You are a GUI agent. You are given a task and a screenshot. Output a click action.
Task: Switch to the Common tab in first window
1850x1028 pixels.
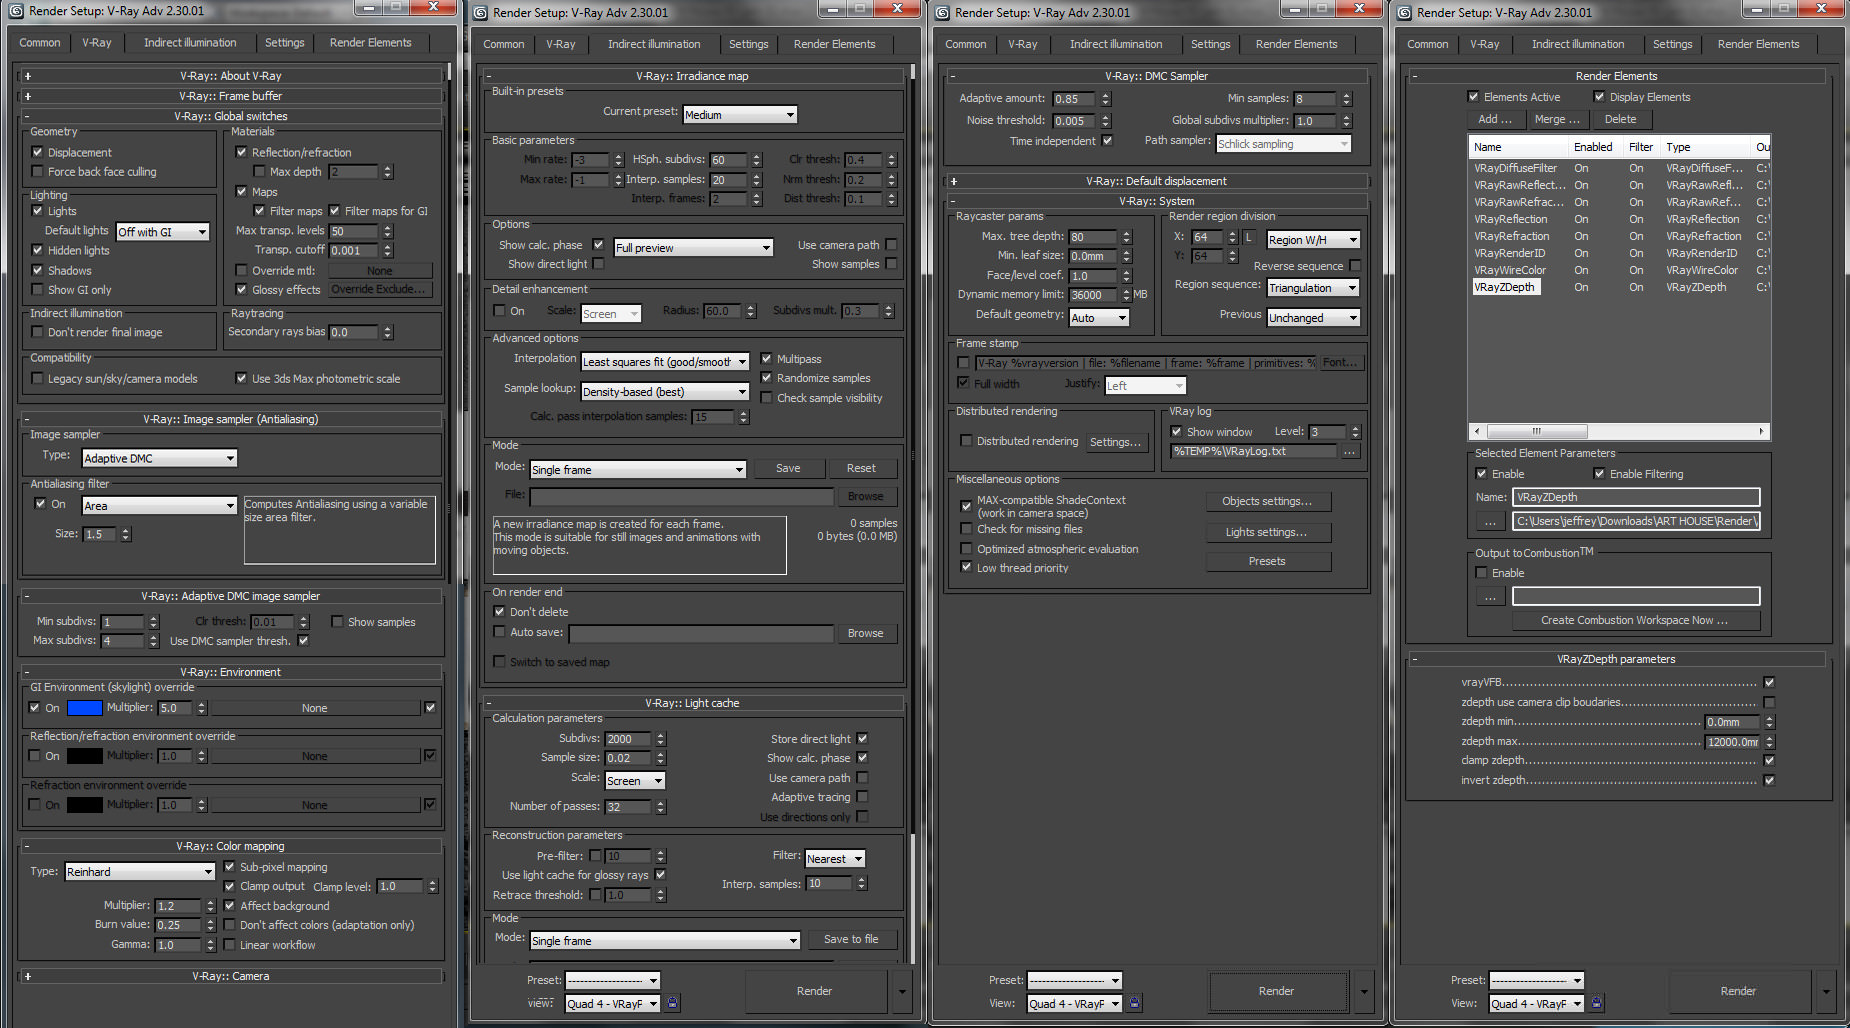(40, 42)
